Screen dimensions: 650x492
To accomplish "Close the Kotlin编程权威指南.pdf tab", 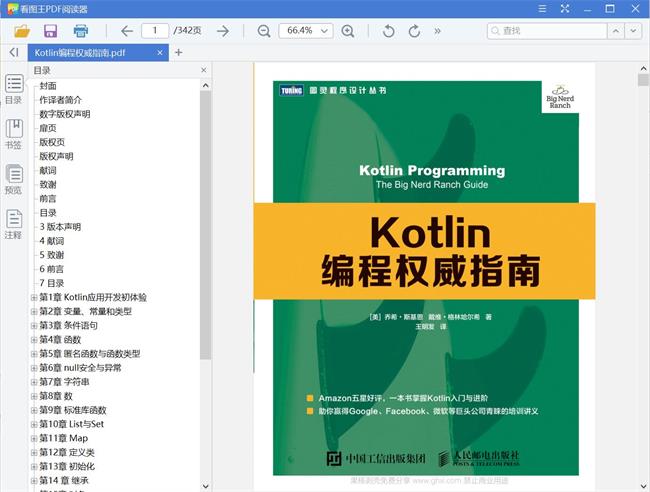I will coord(160,53).
